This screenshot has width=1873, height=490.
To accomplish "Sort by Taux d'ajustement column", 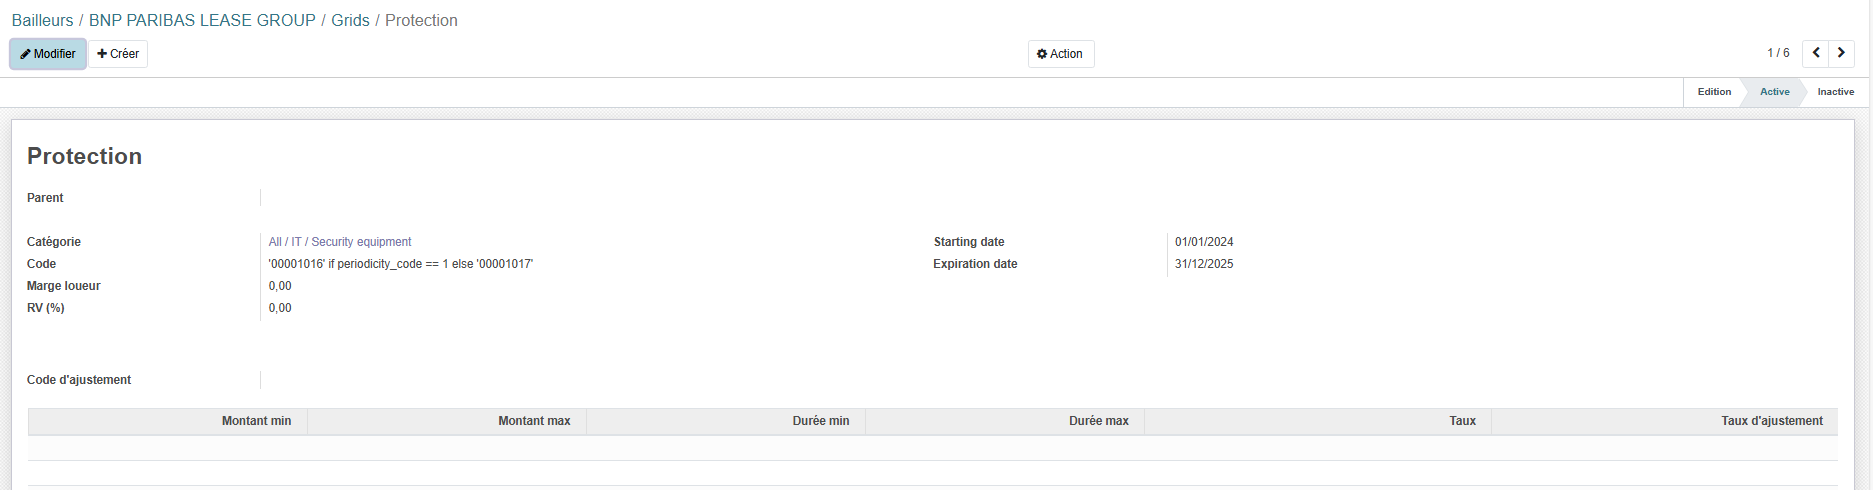I will (1771, 421).
